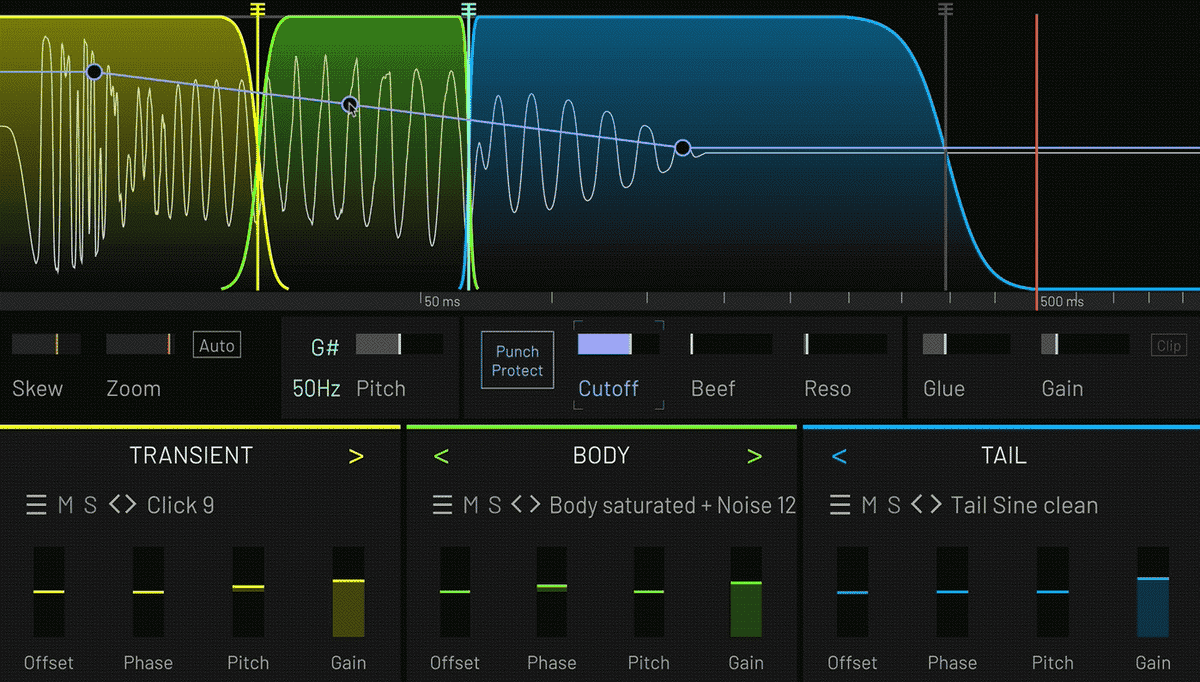Open the Tail hamburger menu
This screenshot has width=1200, height=682.
click(838, 505)
